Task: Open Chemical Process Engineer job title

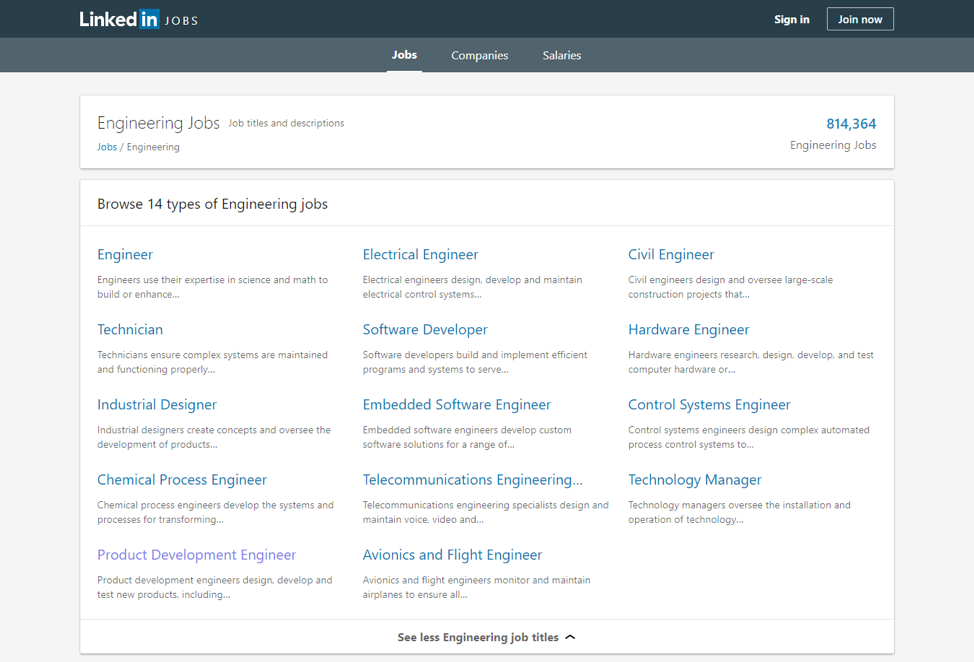Action: coord(182,479)
